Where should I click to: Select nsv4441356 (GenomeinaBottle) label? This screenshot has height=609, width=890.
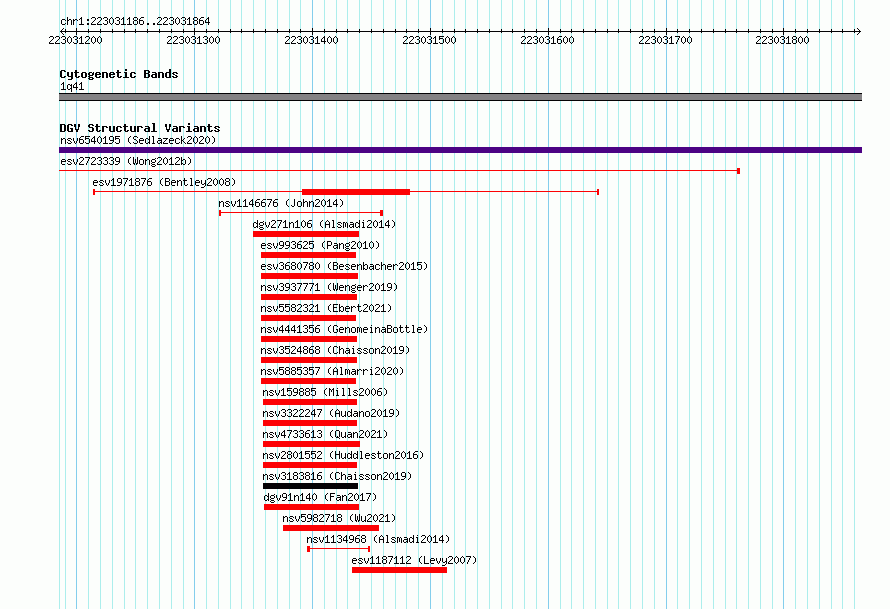344,329
